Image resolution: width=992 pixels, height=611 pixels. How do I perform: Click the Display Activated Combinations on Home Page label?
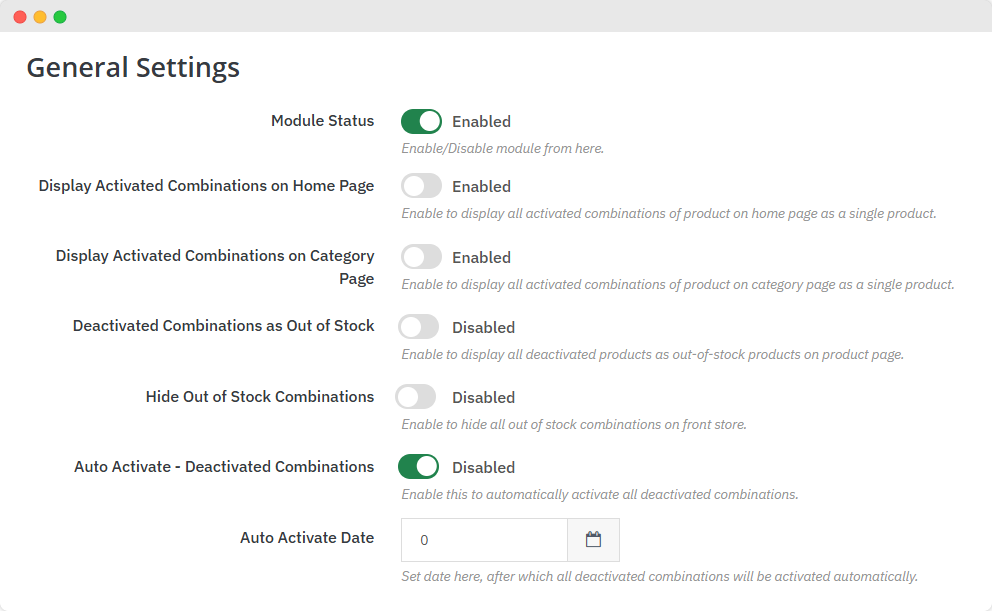pos(206,186)
